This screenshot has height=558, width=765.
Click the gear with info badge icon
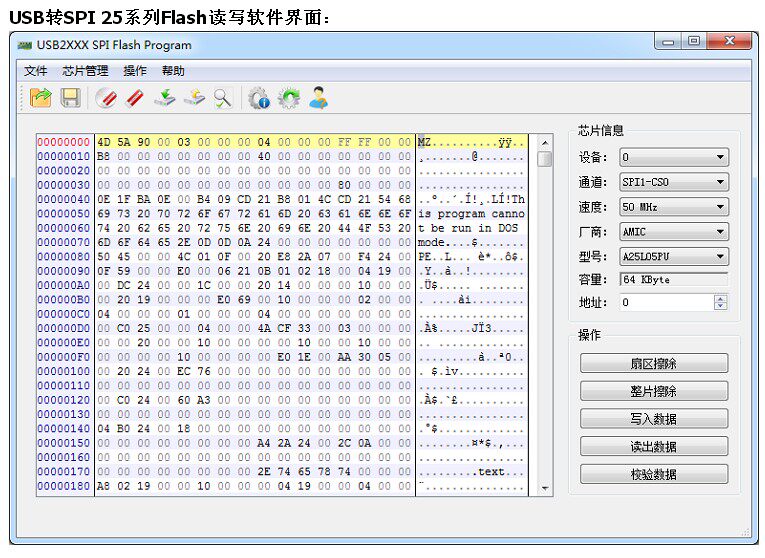[x=259, y=98]
